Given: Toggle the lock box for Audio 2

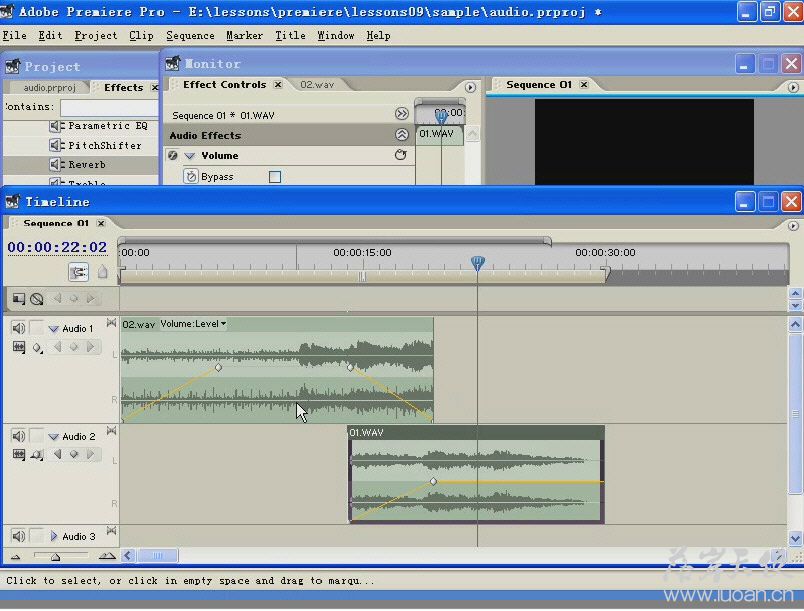Looking at the screenshot, I should tap(36, 436).
